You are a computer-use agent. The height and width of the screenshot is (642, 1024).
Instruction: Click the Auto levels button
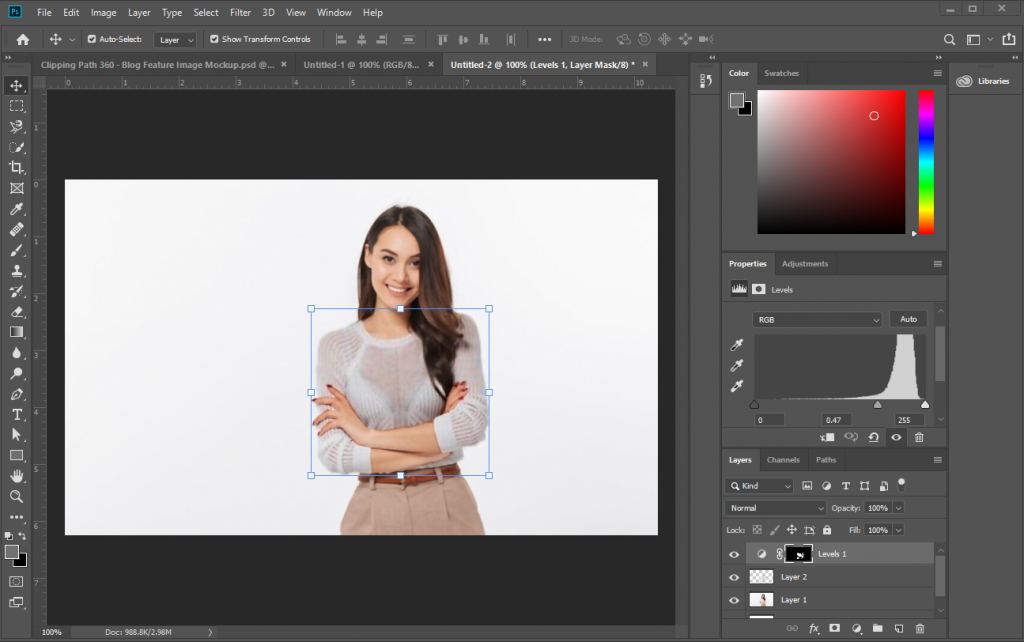tap(908, 319)
